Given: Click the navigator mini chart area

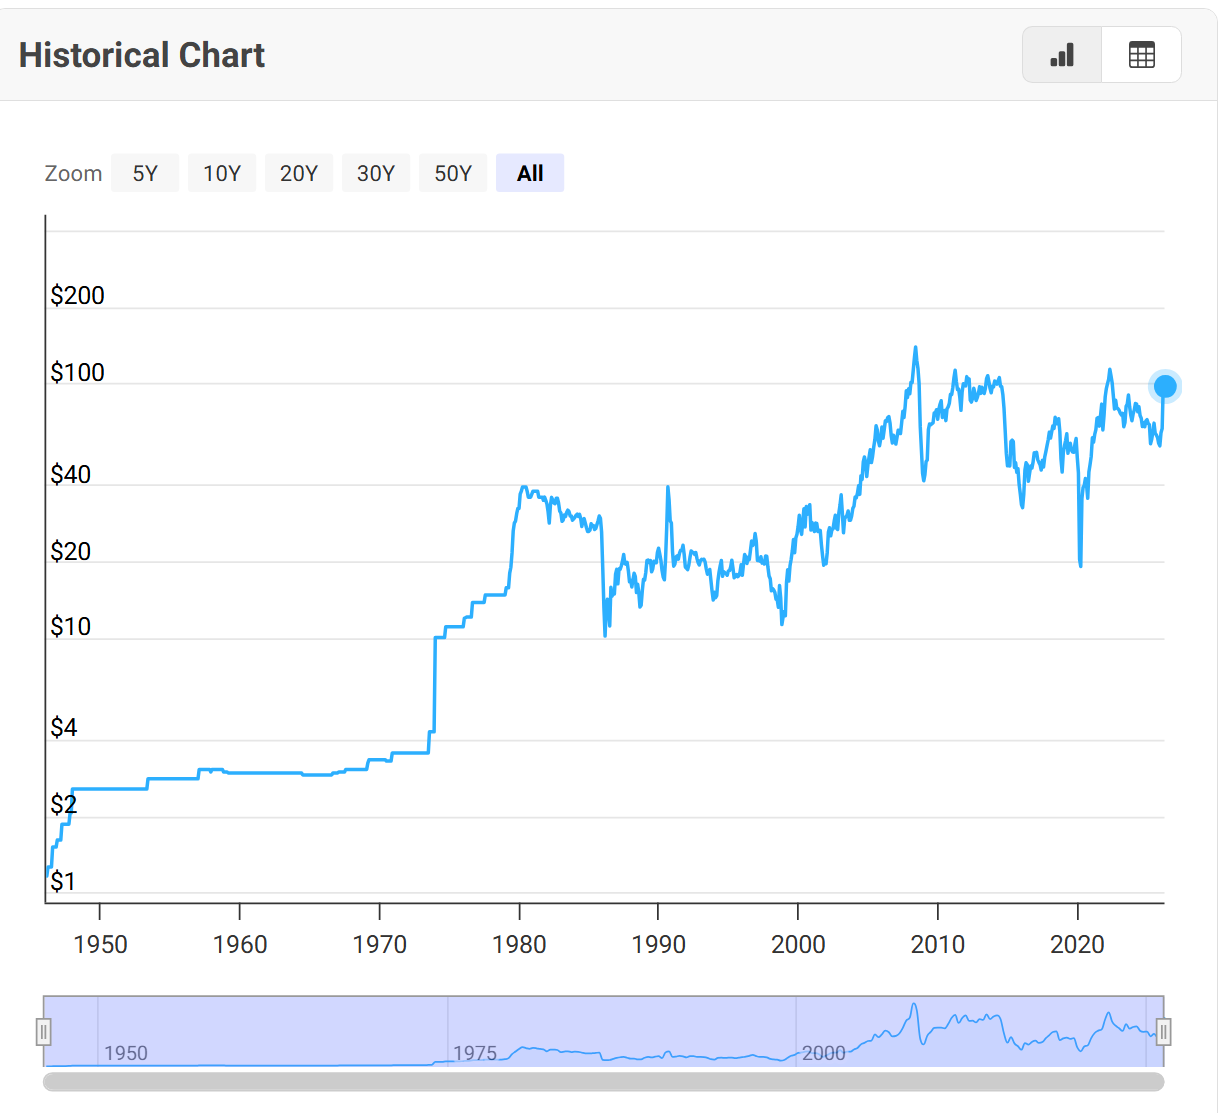Looking at the screenshot, I should [x=604, y=1031].
